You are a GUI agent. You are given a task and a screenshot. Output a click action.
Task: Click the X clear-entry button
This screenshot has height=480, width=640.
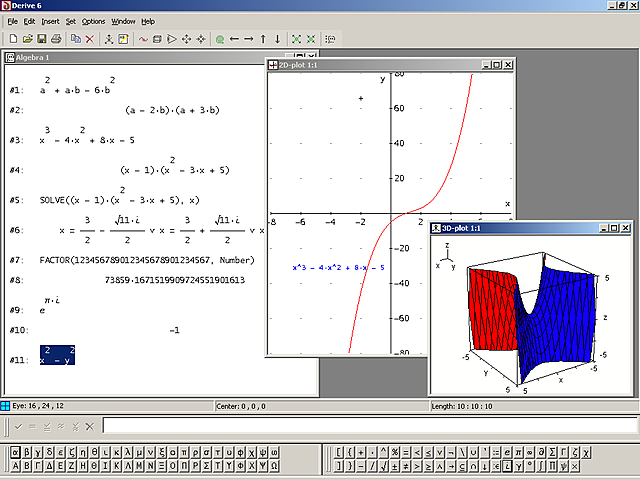pyautogui.click(x=90, y=427)
